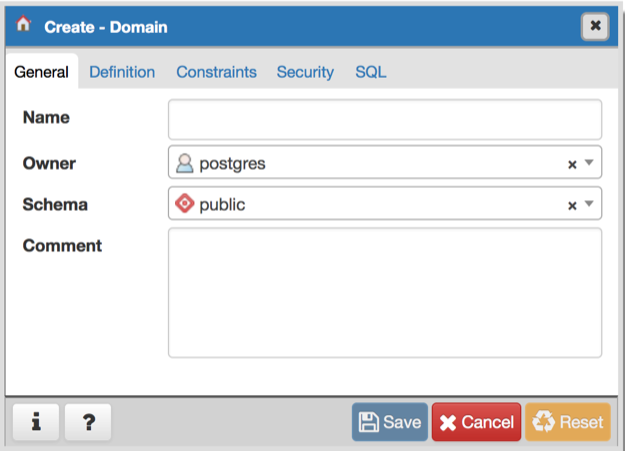This screenshot has height=451, width=625.
Task: Focus the Name input field
Action: 384,119
